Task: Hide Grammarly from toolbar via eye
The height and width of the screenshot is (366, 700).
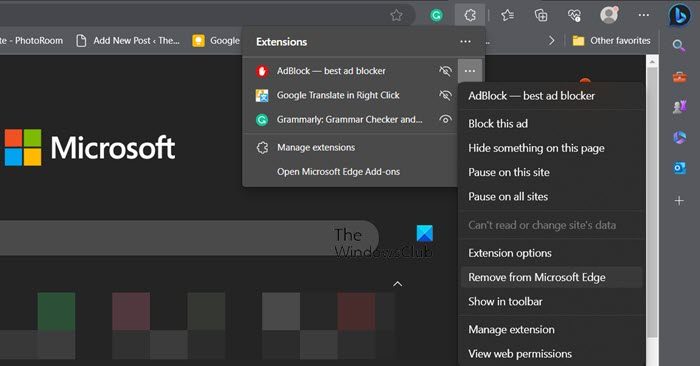Action: 445,120
